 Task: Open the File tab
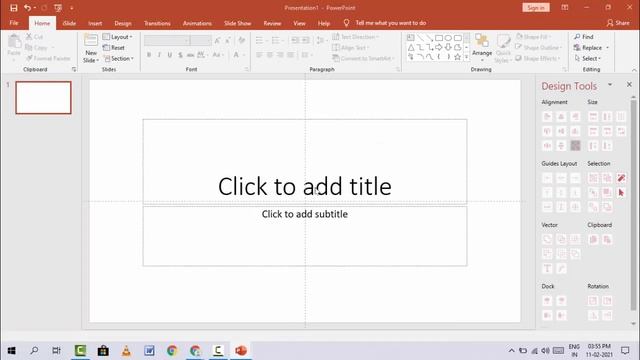click(14, 23)
